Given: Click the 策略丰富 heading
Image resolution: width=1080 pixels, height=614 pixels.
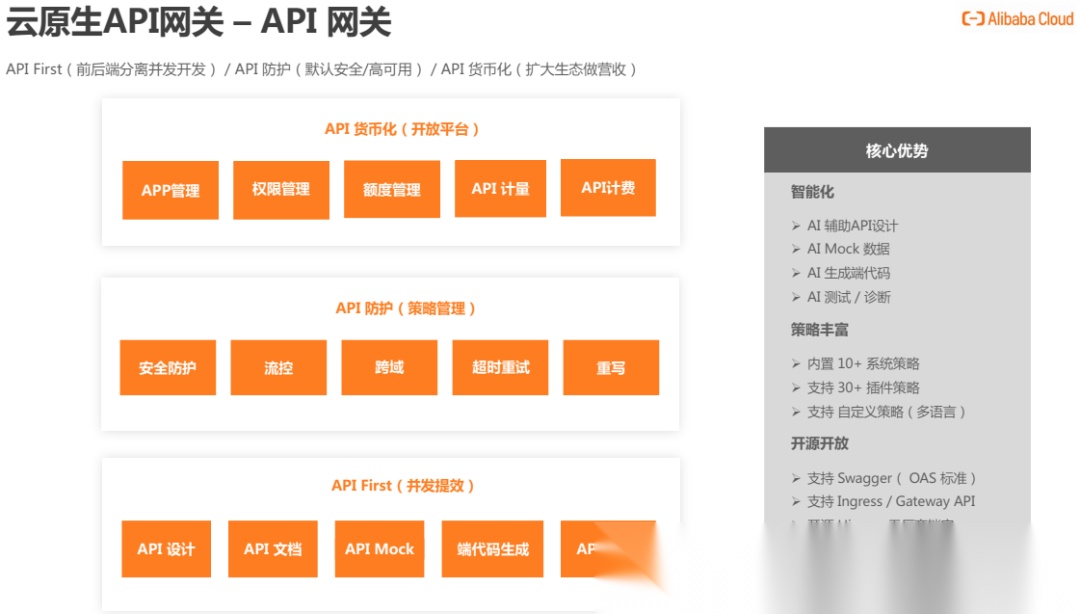Looking at the screenshot, I should [819, 330].
